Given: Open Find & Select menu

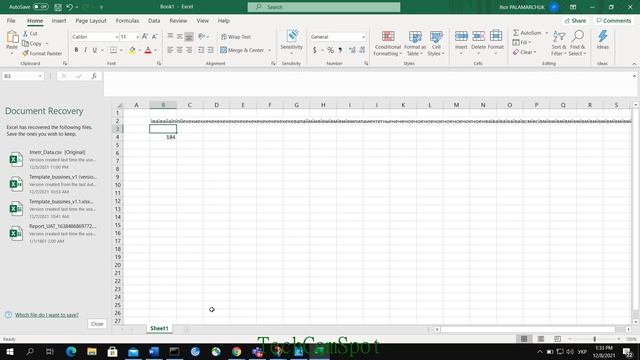Looking at the screenshot, I should coord(577,43).
